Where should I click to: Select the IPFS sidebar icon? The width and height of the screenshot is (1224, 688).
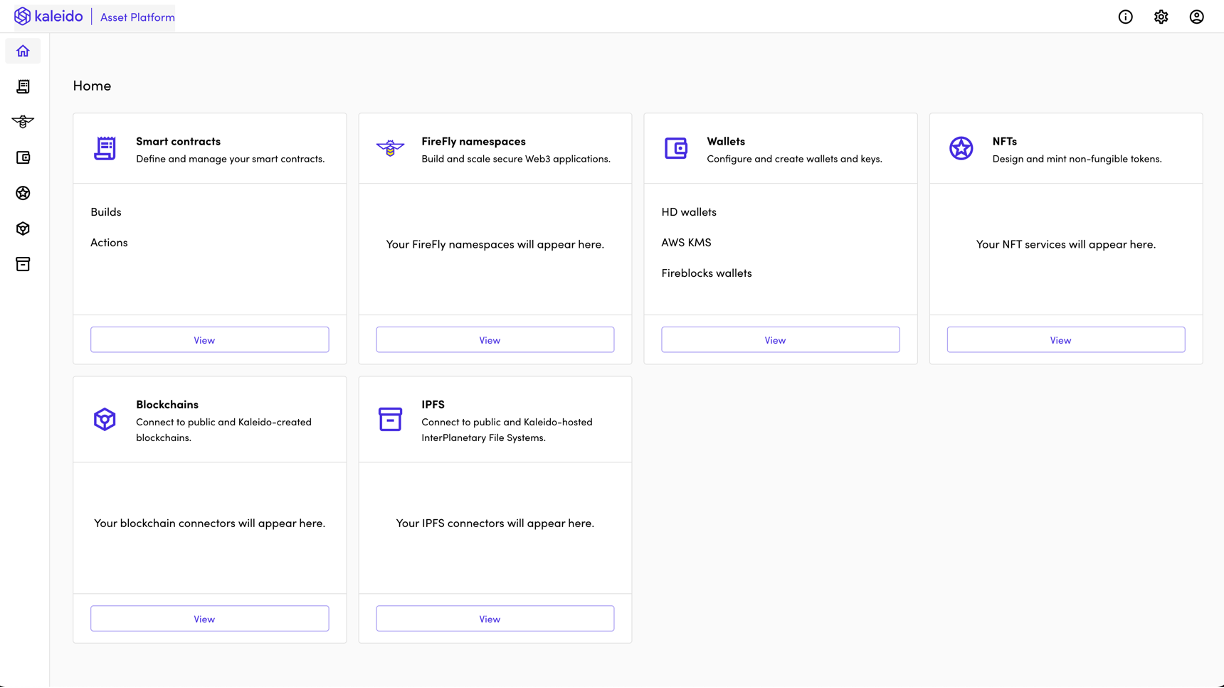pyautogui.click(x=22, y=263)
